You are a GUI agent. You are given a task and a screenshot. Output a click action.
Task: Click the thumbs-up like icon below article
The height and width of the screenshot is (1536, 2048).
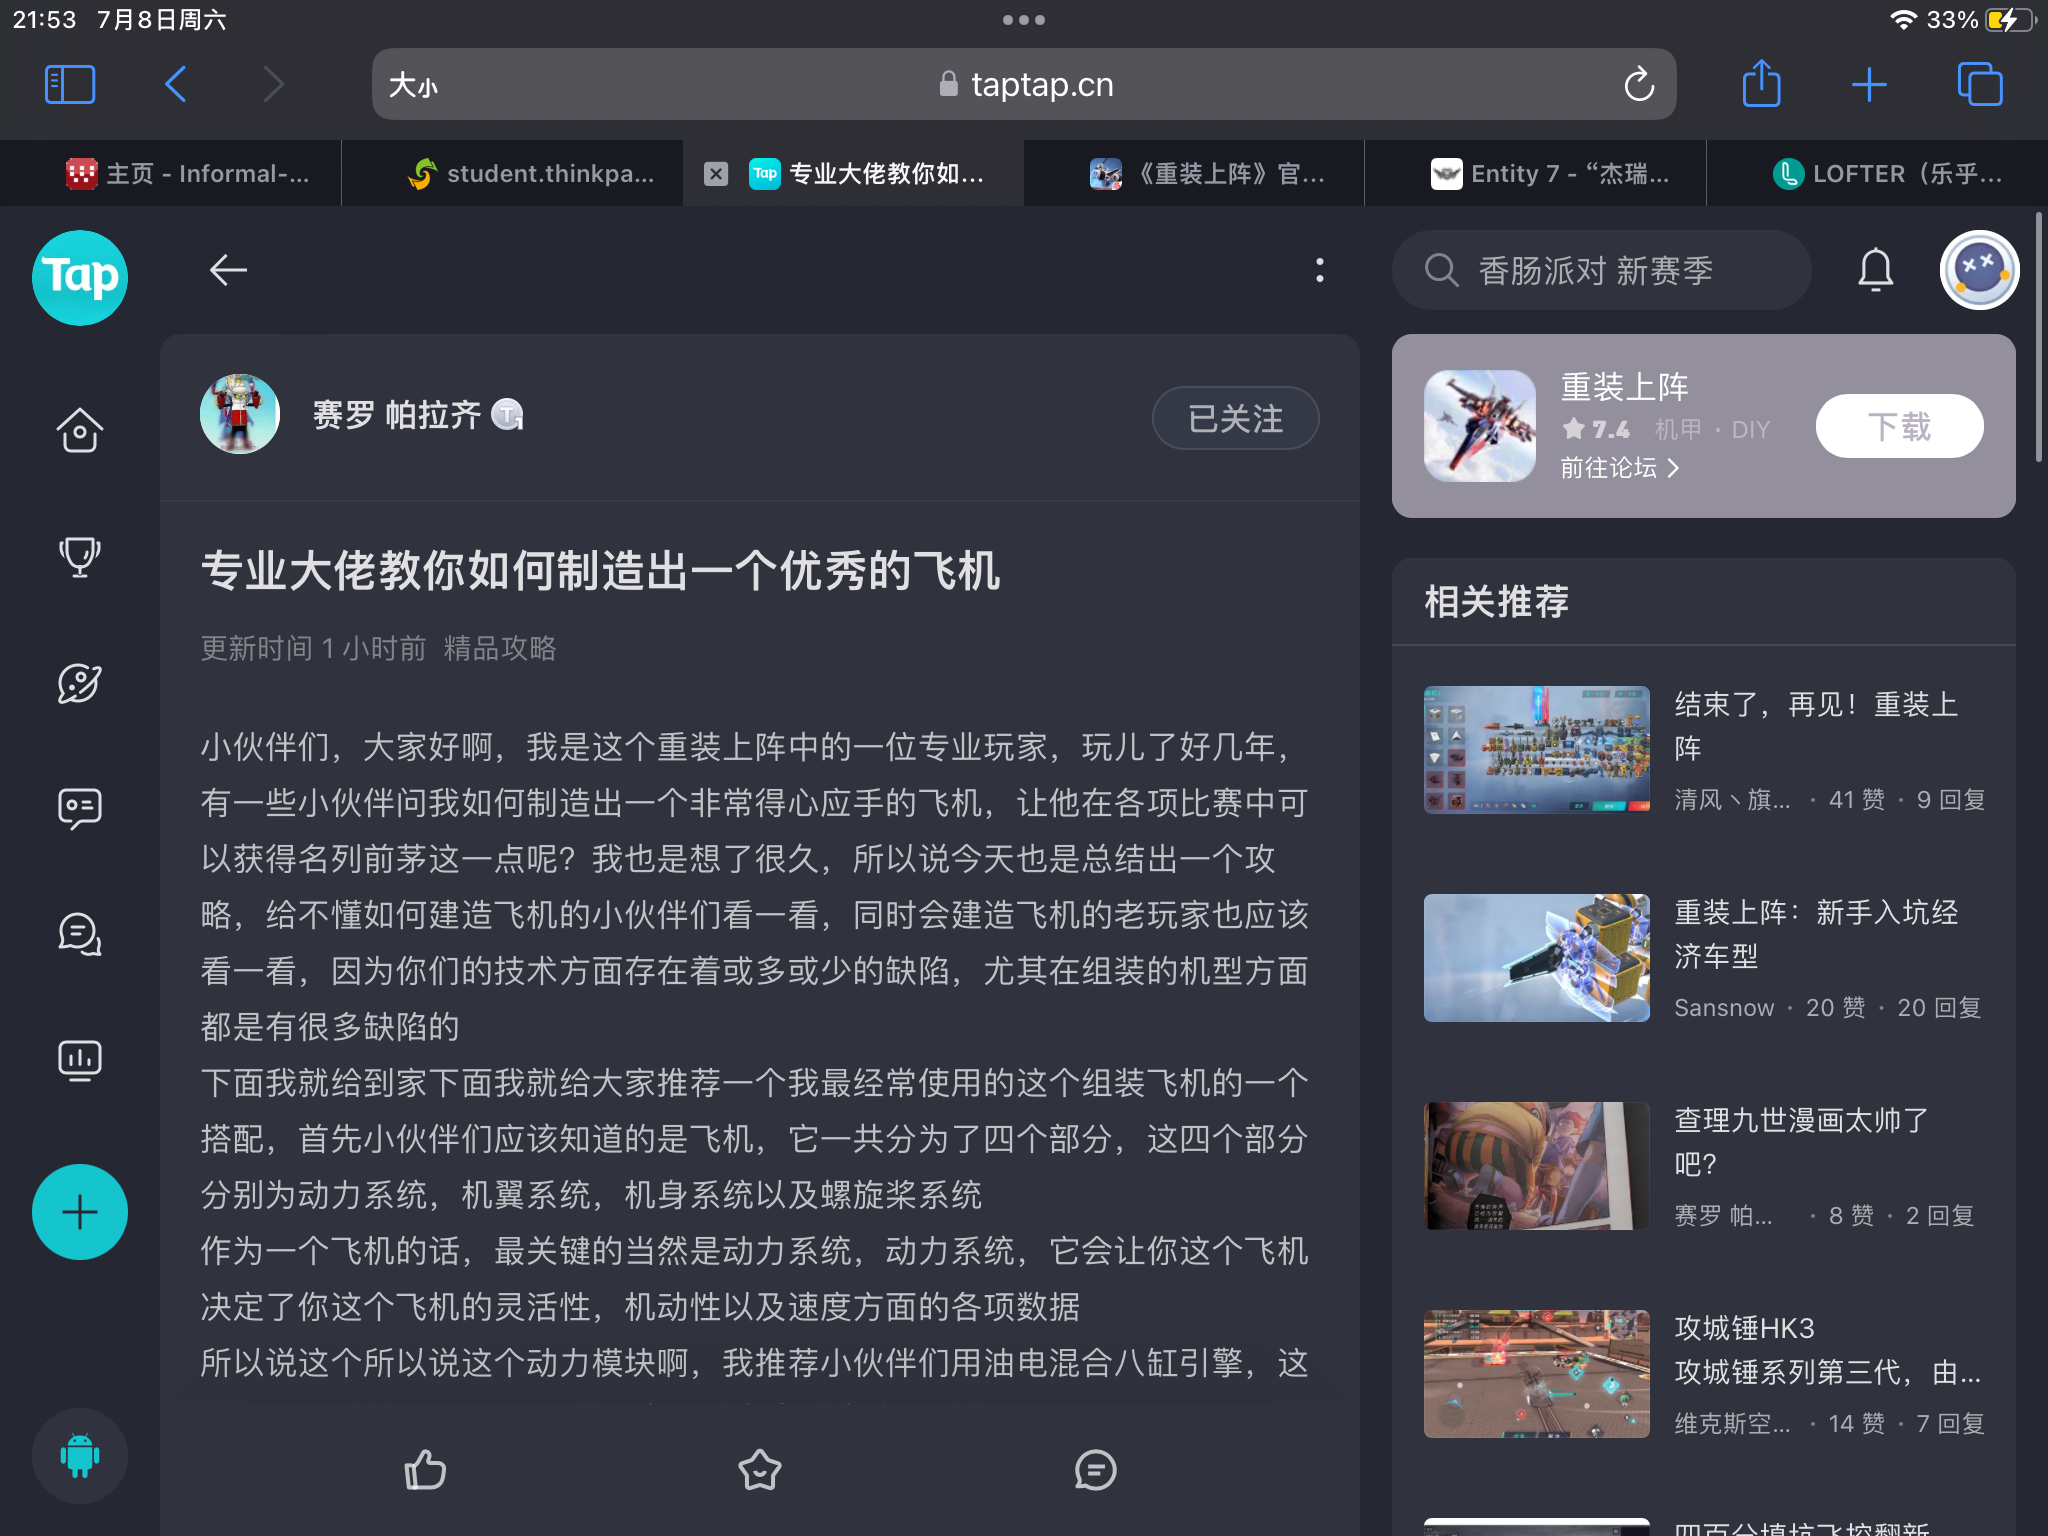tap(425, 1470)
